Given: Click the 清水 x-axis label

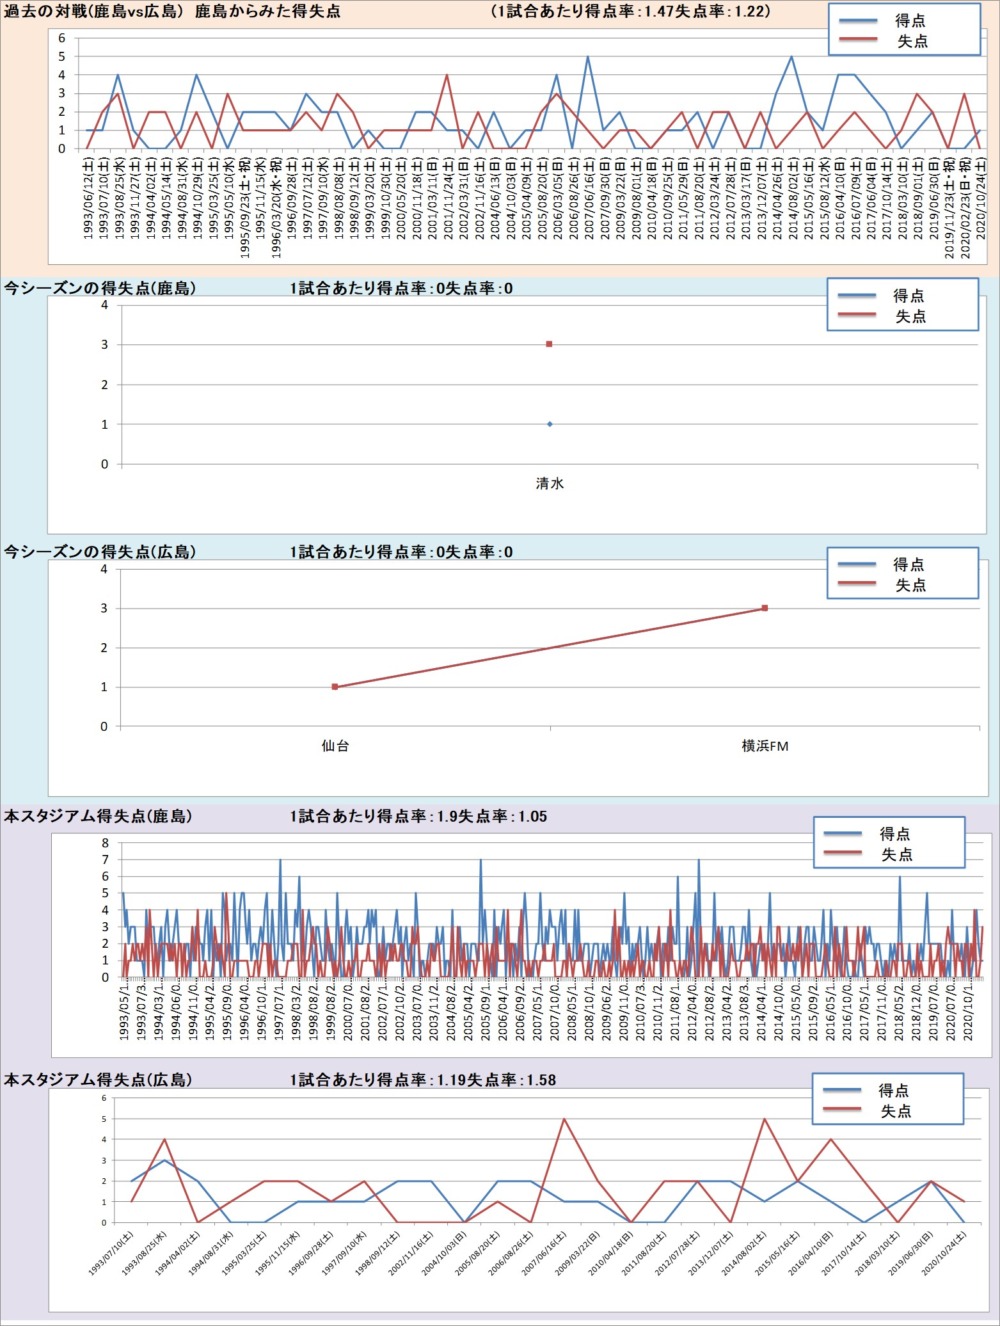Looking at the screenshot, I should pyautogui.click(x=549, y=483).
